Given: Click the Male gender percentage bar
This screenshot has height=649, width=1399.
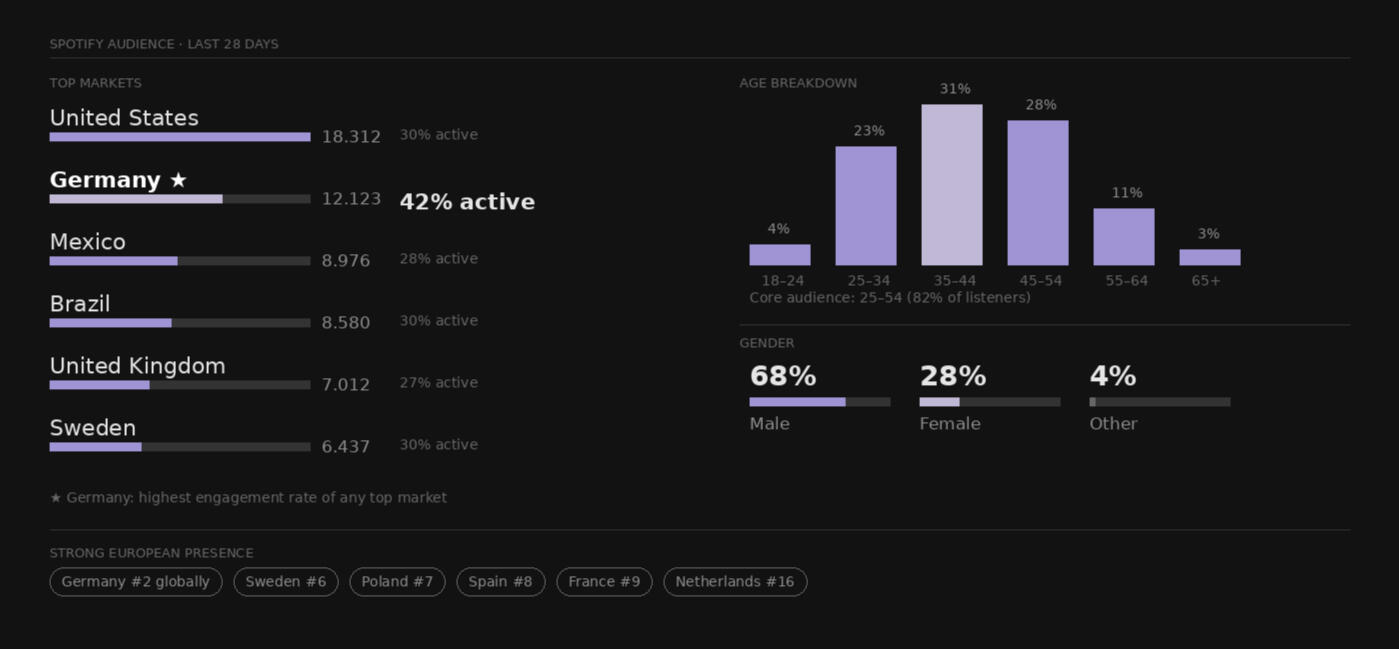Looking at the screenshot, I should [820, 402].
